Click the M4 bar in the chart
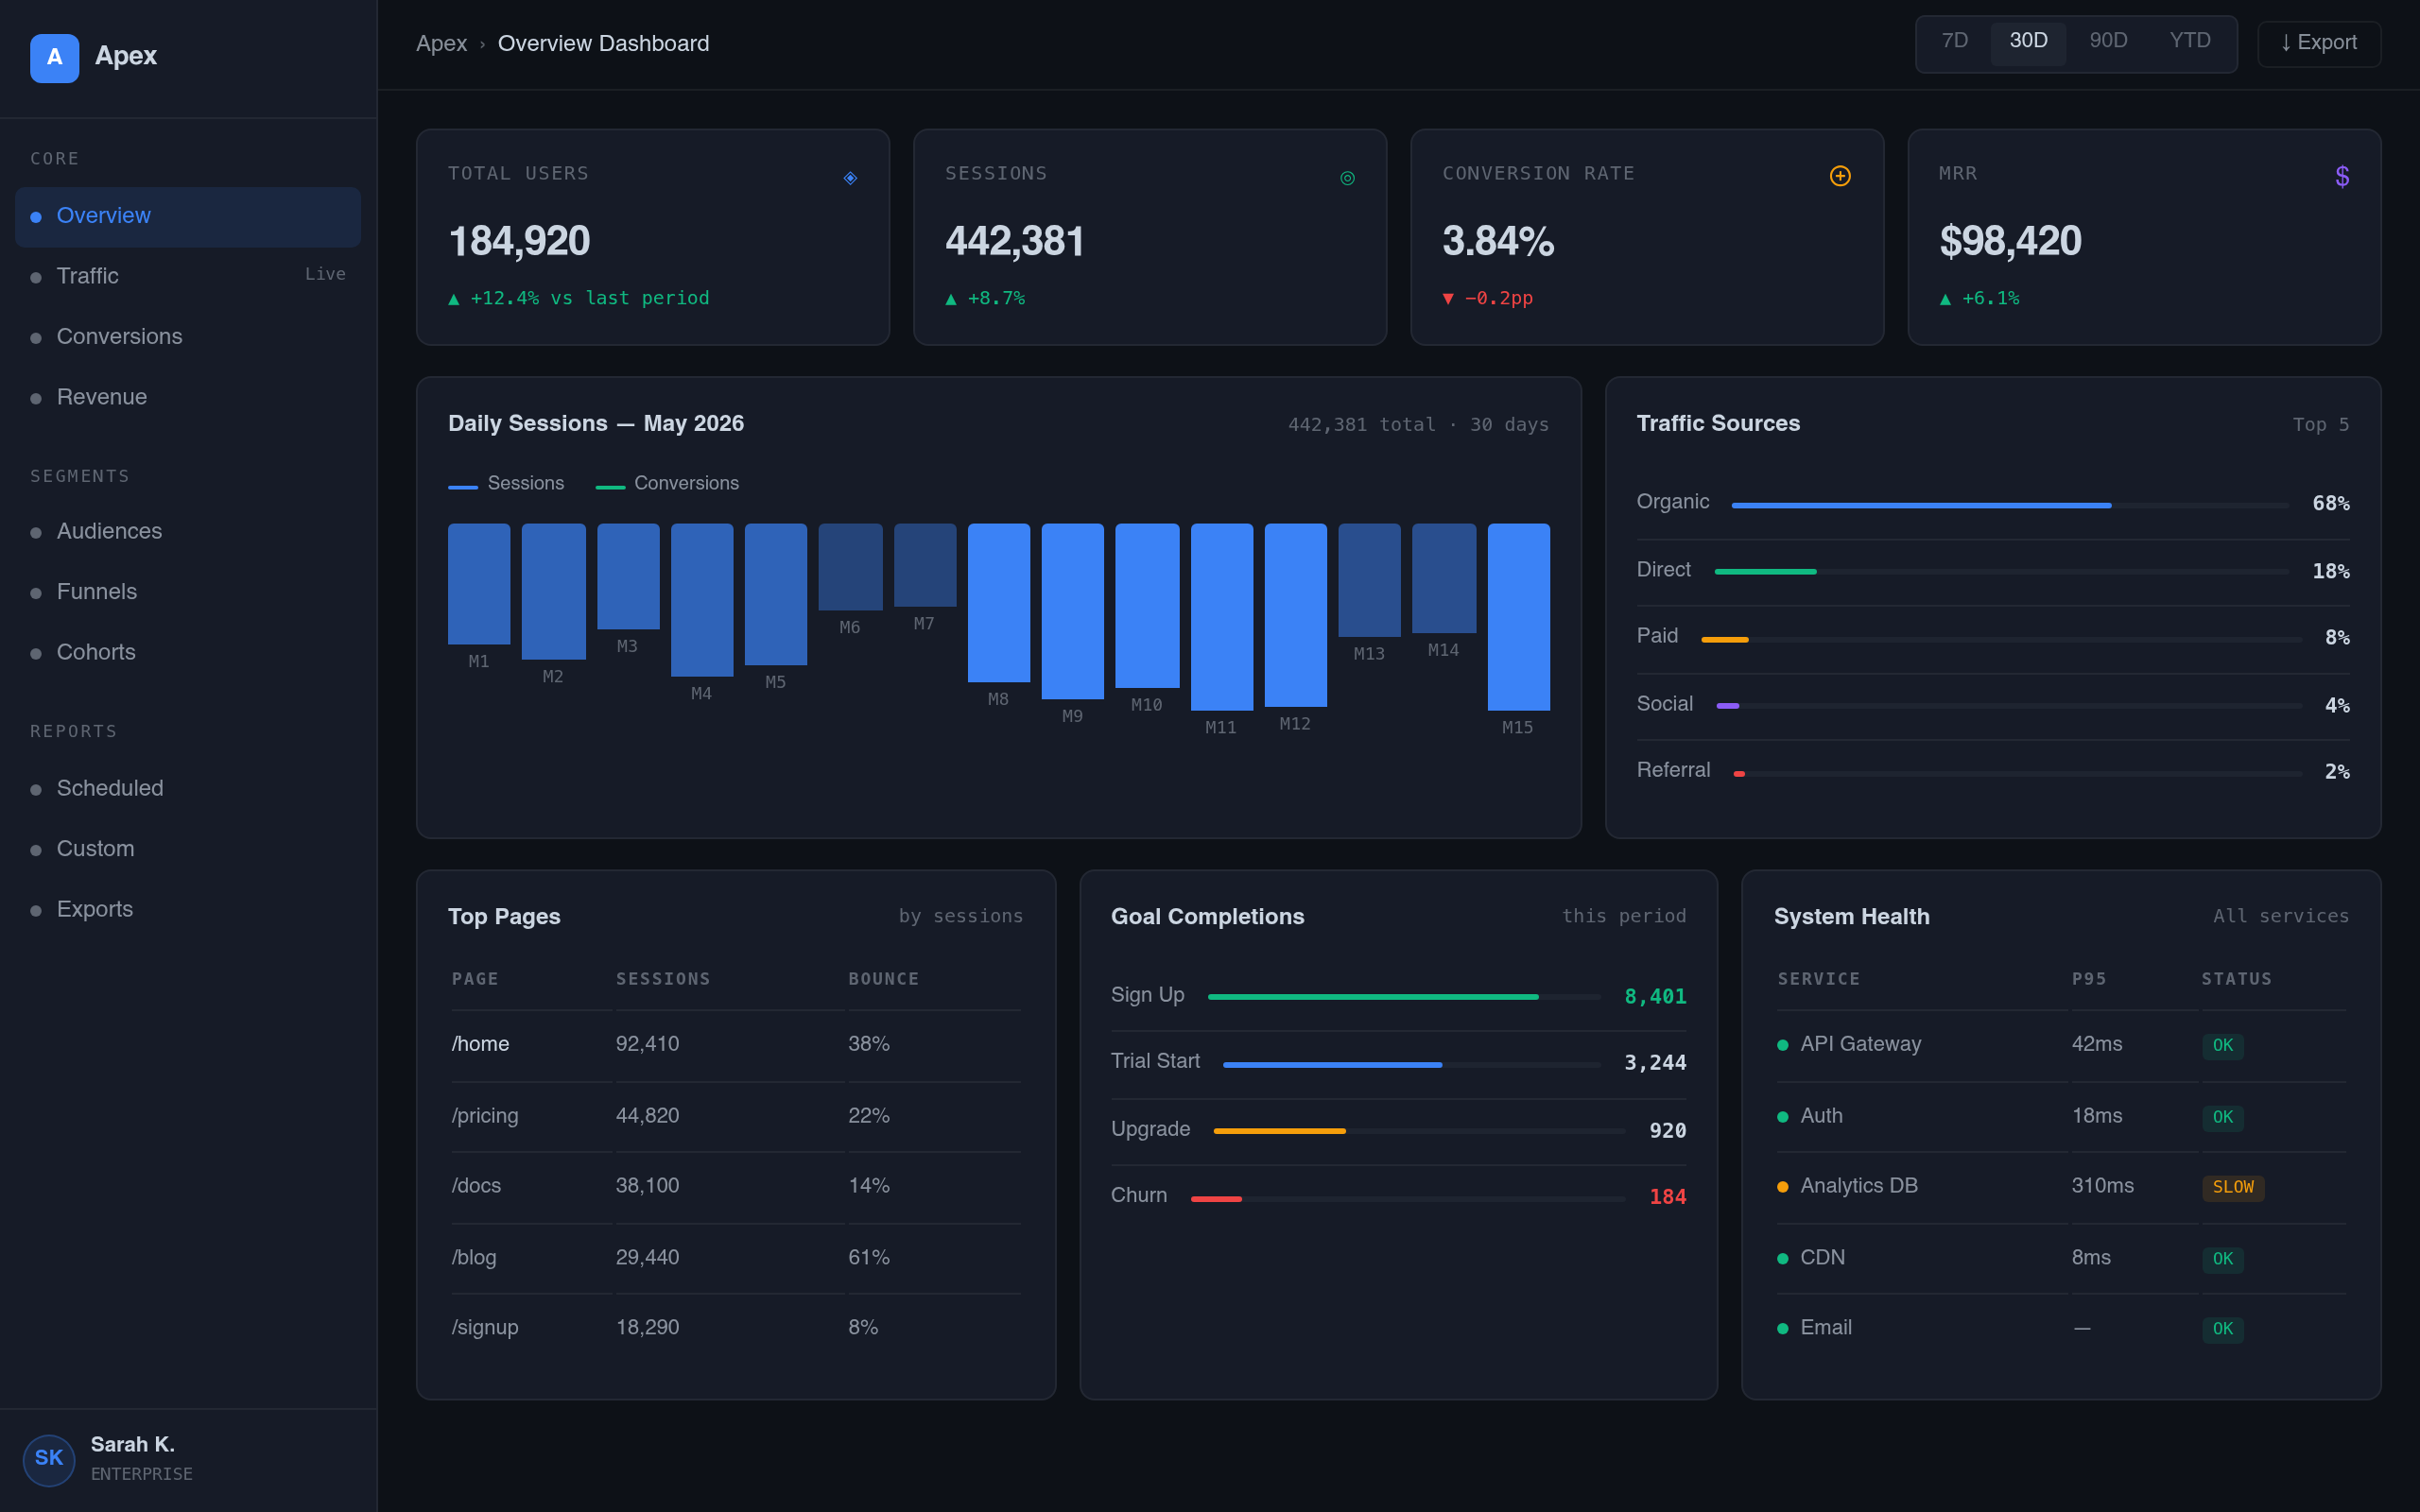Image resolution: width=2420 pixels, height=1512 pixels. [x=702, y=600]
